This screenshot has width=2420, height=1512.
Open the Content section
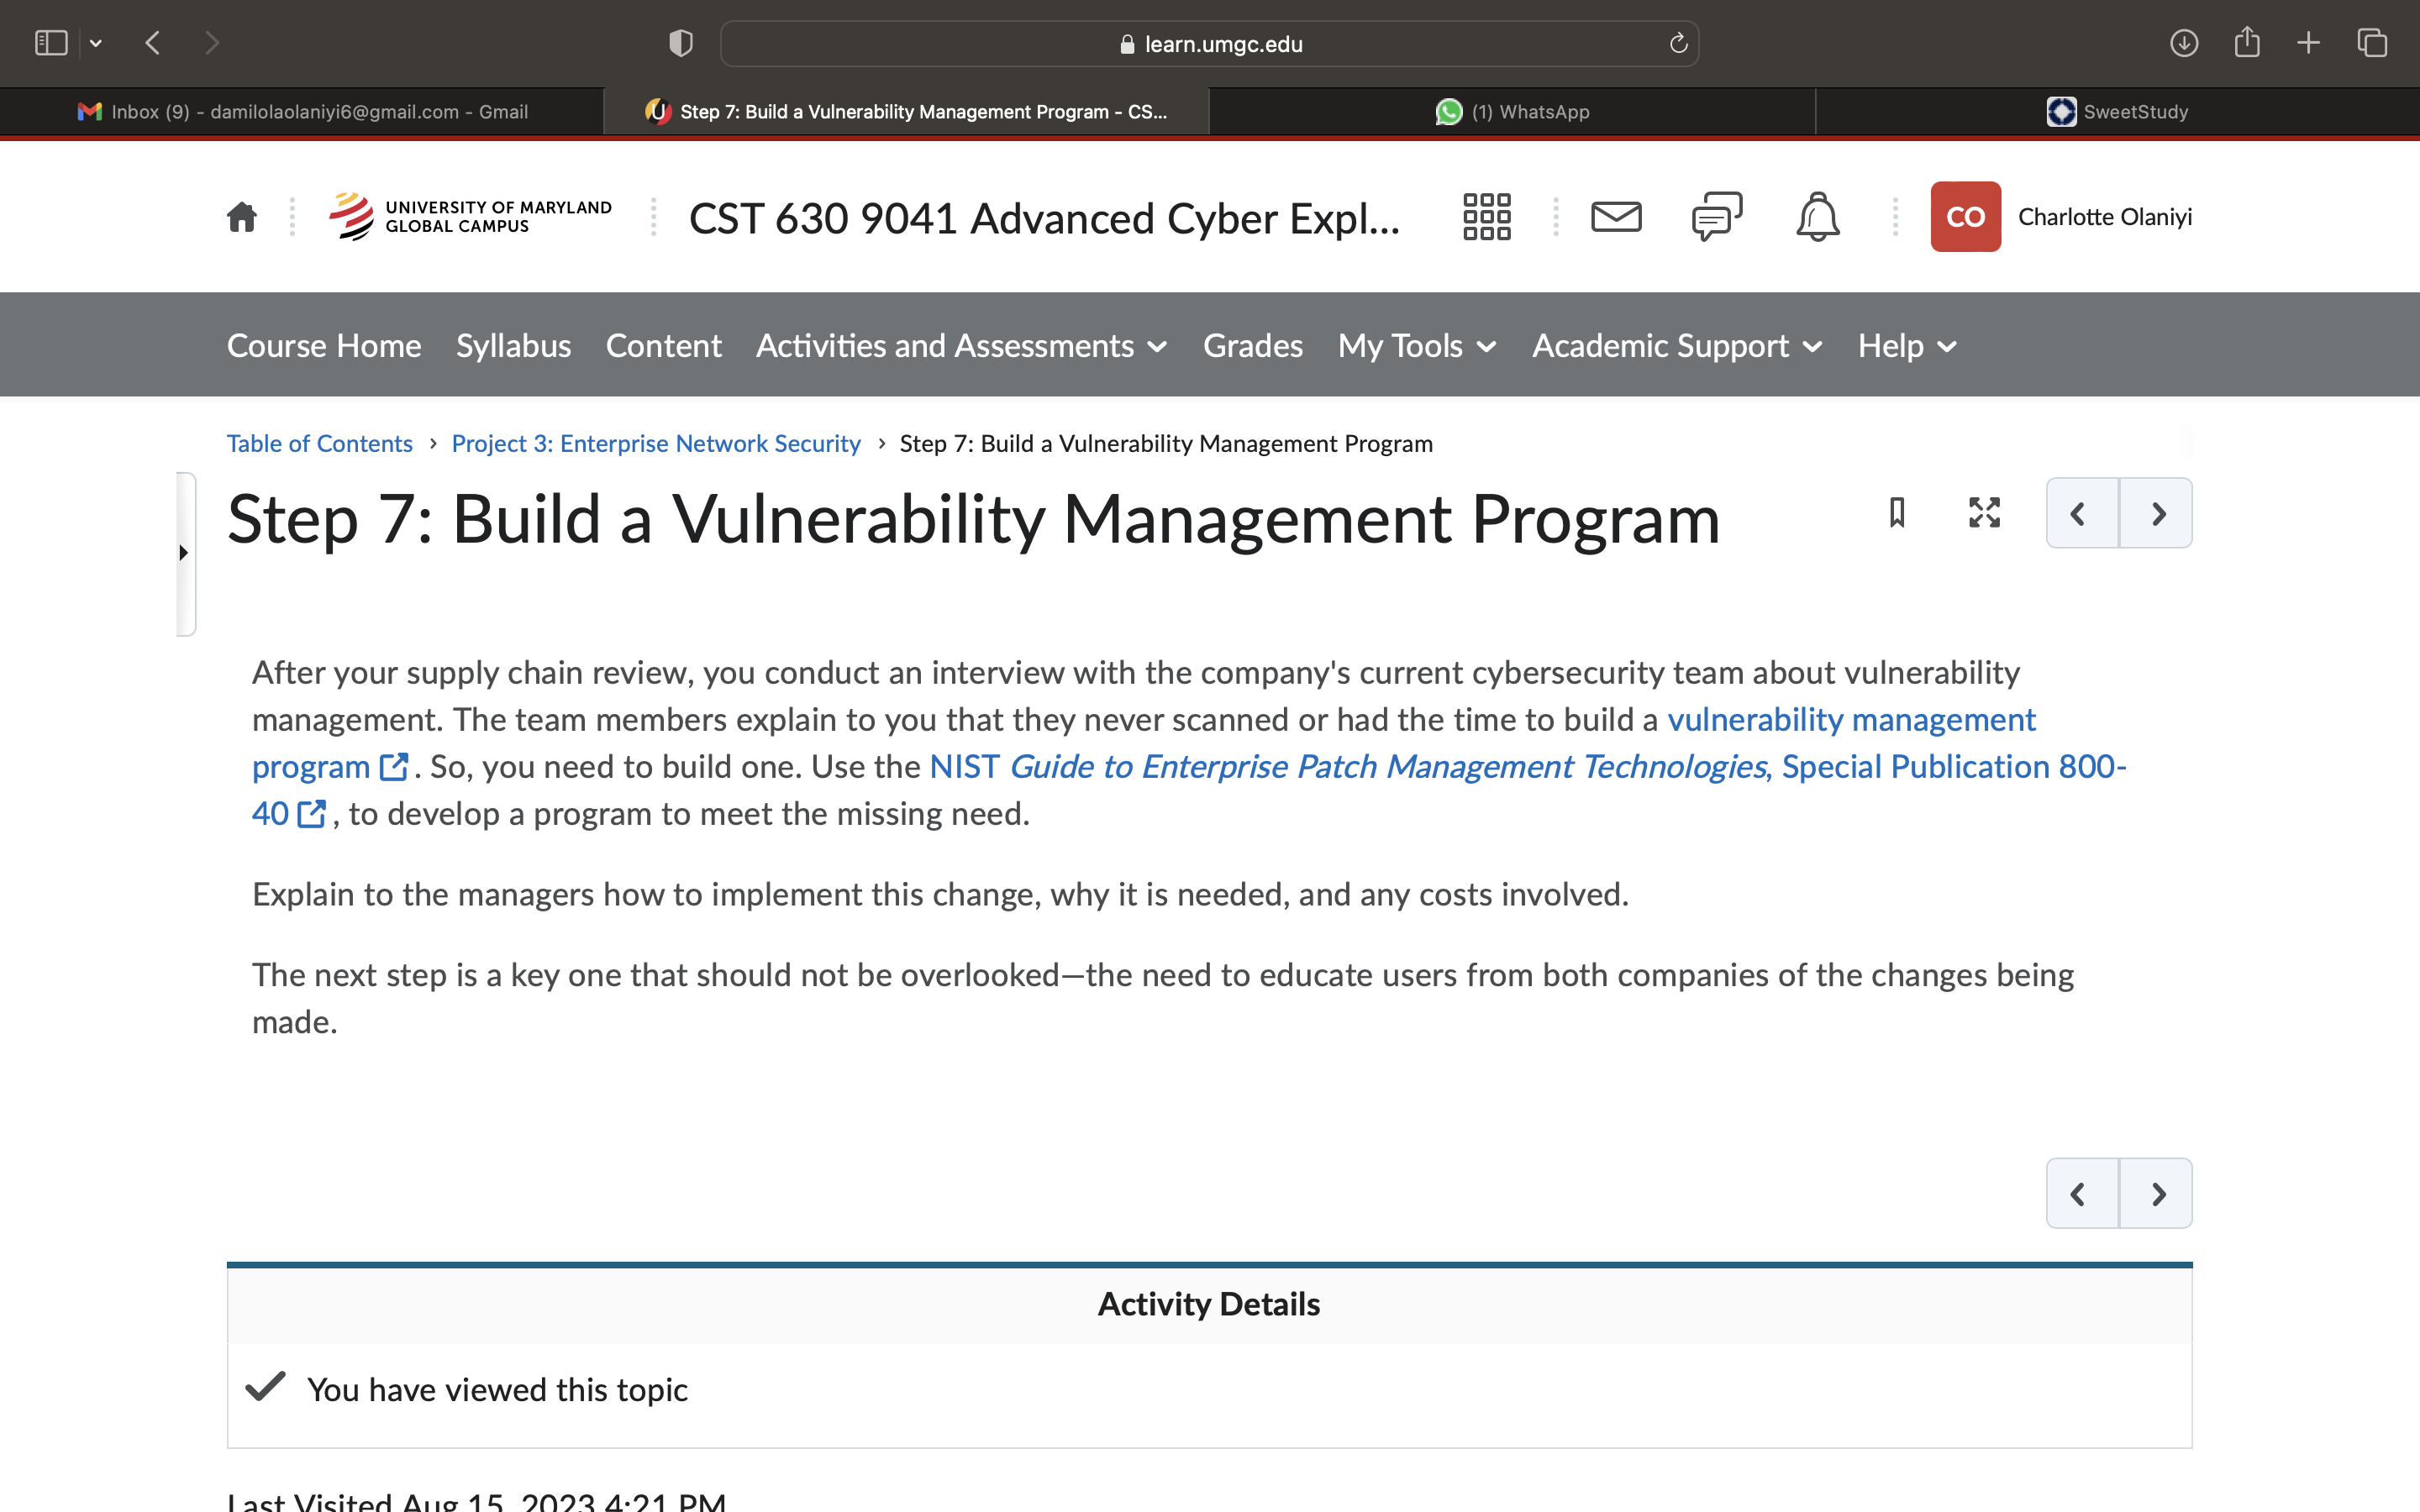(x=663, y=346)
